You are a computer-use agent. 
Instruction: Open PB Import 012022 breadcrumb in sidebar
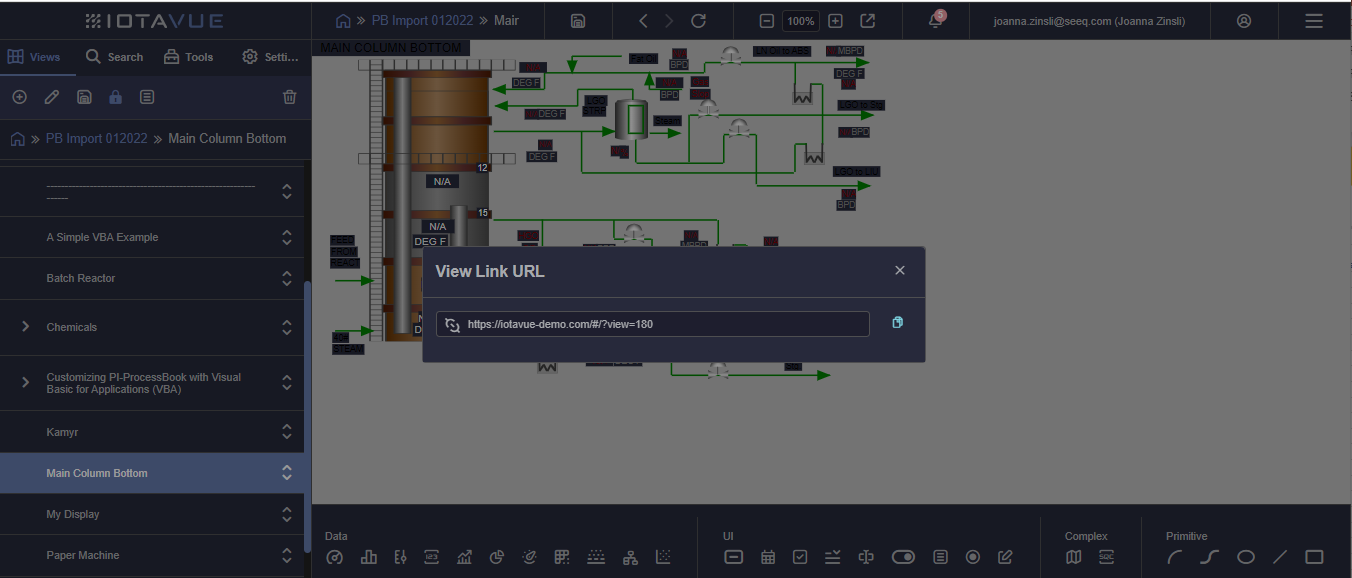pyautogui.click(x=96, y=139)
